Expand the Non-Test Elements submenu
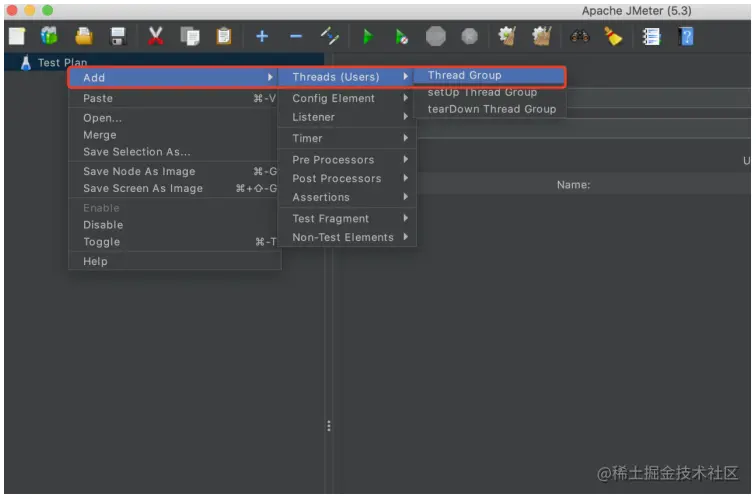756x499 pixels. [347, 237]
